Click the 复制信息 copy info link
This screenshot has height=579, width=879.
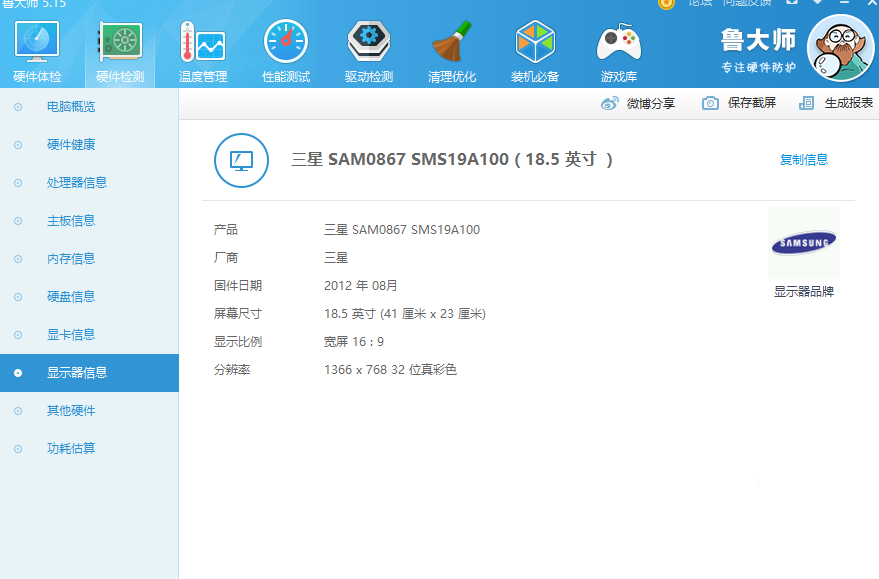(x=804, y=160)
